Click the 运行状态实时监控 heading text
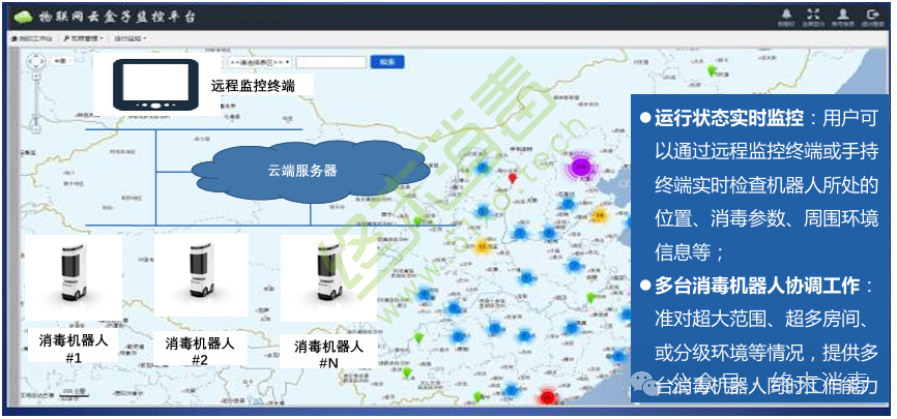The image size is (897, 419). coord(729,120)
